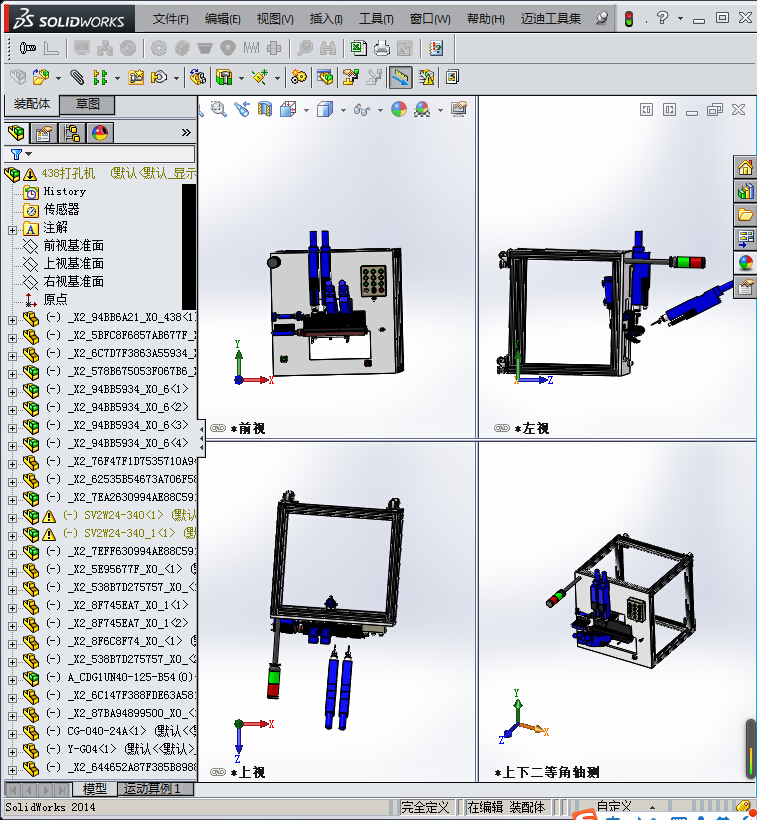This screenshot has width=757, height=820.
Task: Open Component Pattern dropdown arrow
Action: (117, 78)
